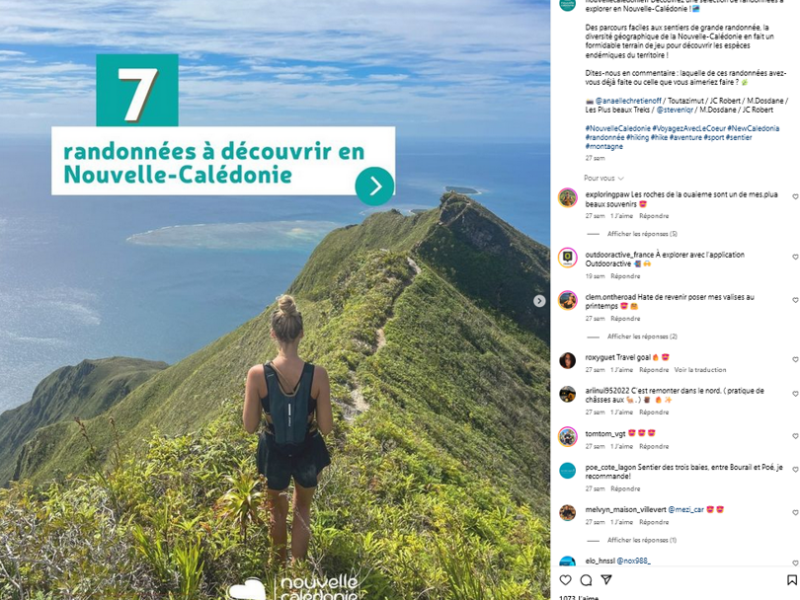Like the post with heart icon
The height and width of the screenshot is (600, 800).
pyautogui.click(x=565, y=580)
